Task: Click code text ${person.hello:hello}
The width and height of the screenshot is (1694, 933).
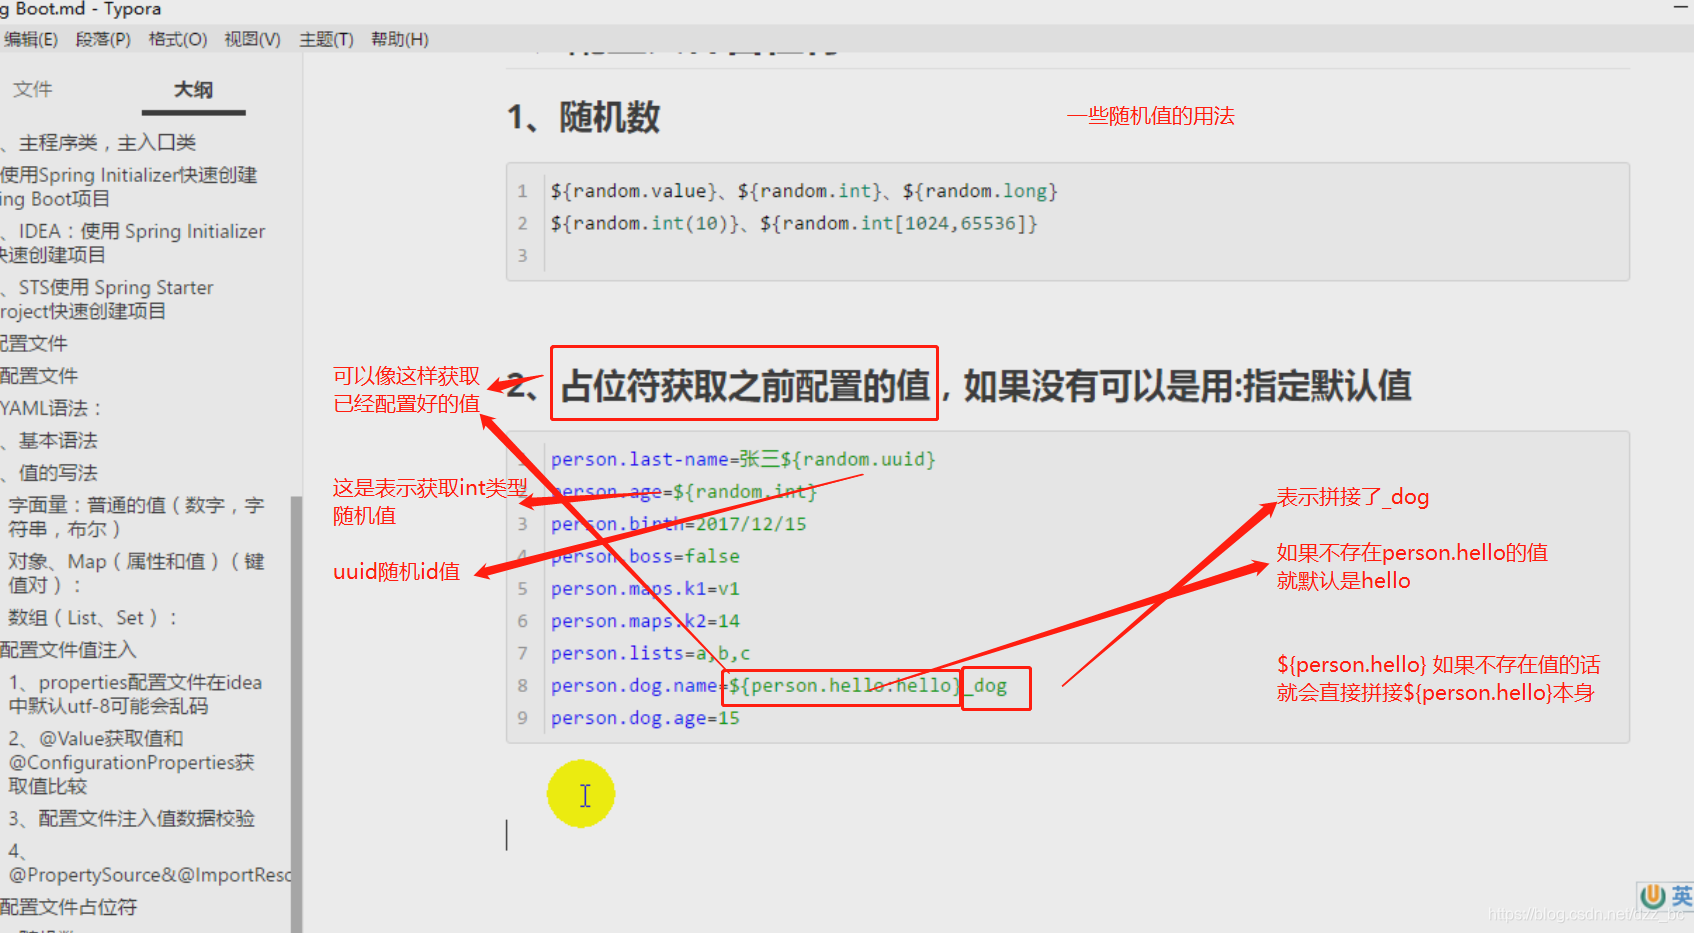Action: pos(843,685)
